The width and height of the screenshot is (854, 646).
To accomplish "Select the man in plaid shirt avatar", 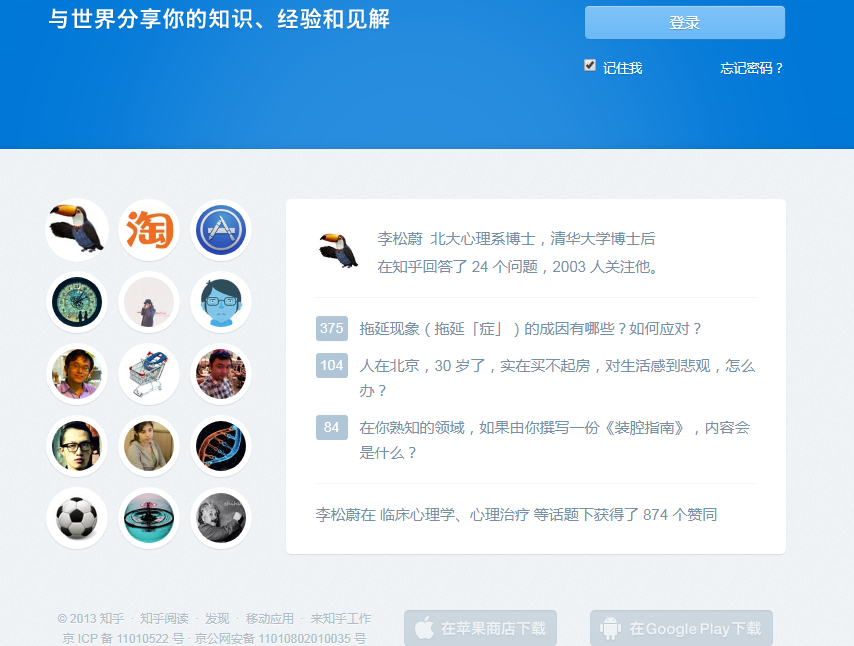I will click(x=221, y=374).
